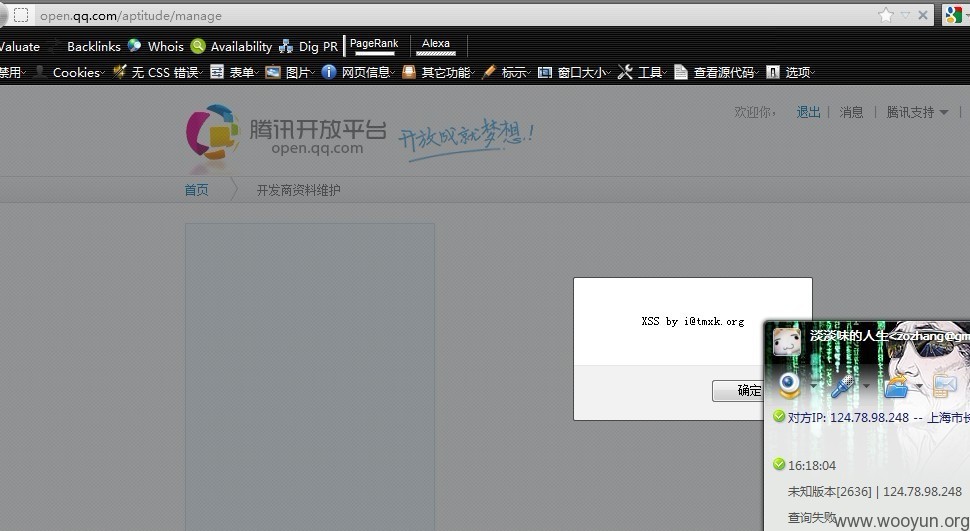This screenshot has width=970, height=531.
Task: Click the PR toolbar label
Action: 330,46
